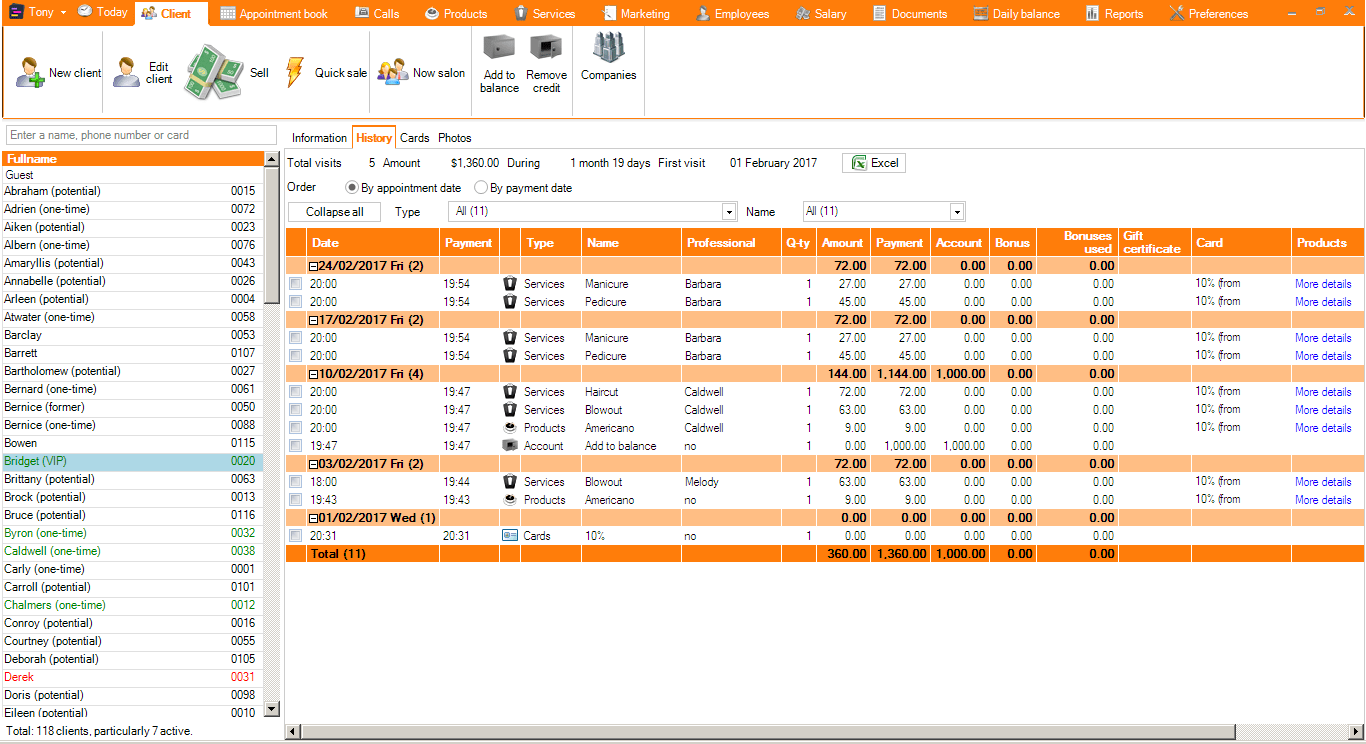Open the Daily balance section
This screenshot has height=744, width=1366.
coord(1016,14)
